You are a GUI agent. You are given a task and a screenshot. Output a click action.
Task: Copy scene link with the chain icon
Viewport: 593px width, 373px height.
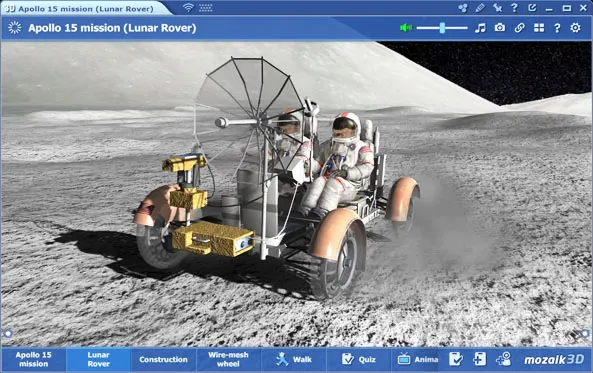(x=519, y=28)
